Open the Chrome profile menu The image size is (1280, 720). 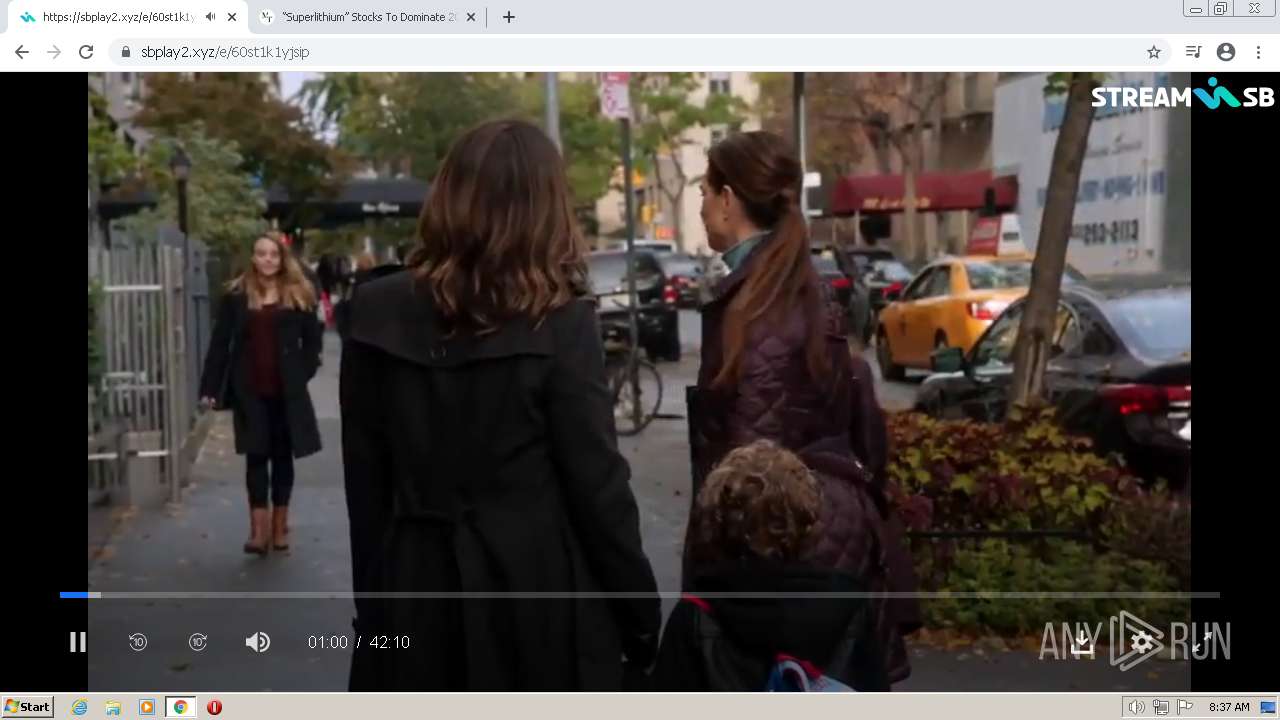[x=1226, y=52]
